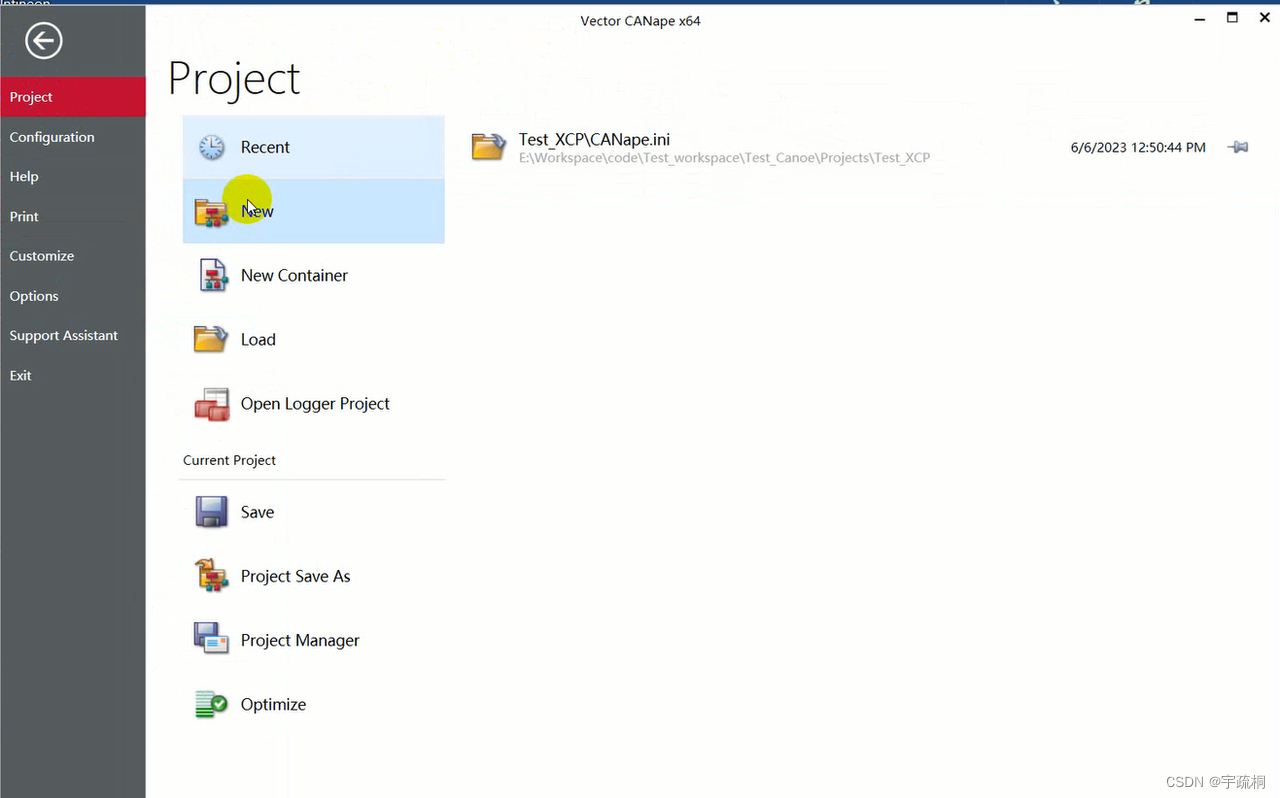
Task: Click the Project Manager icon
Action: tap(211, 640)
